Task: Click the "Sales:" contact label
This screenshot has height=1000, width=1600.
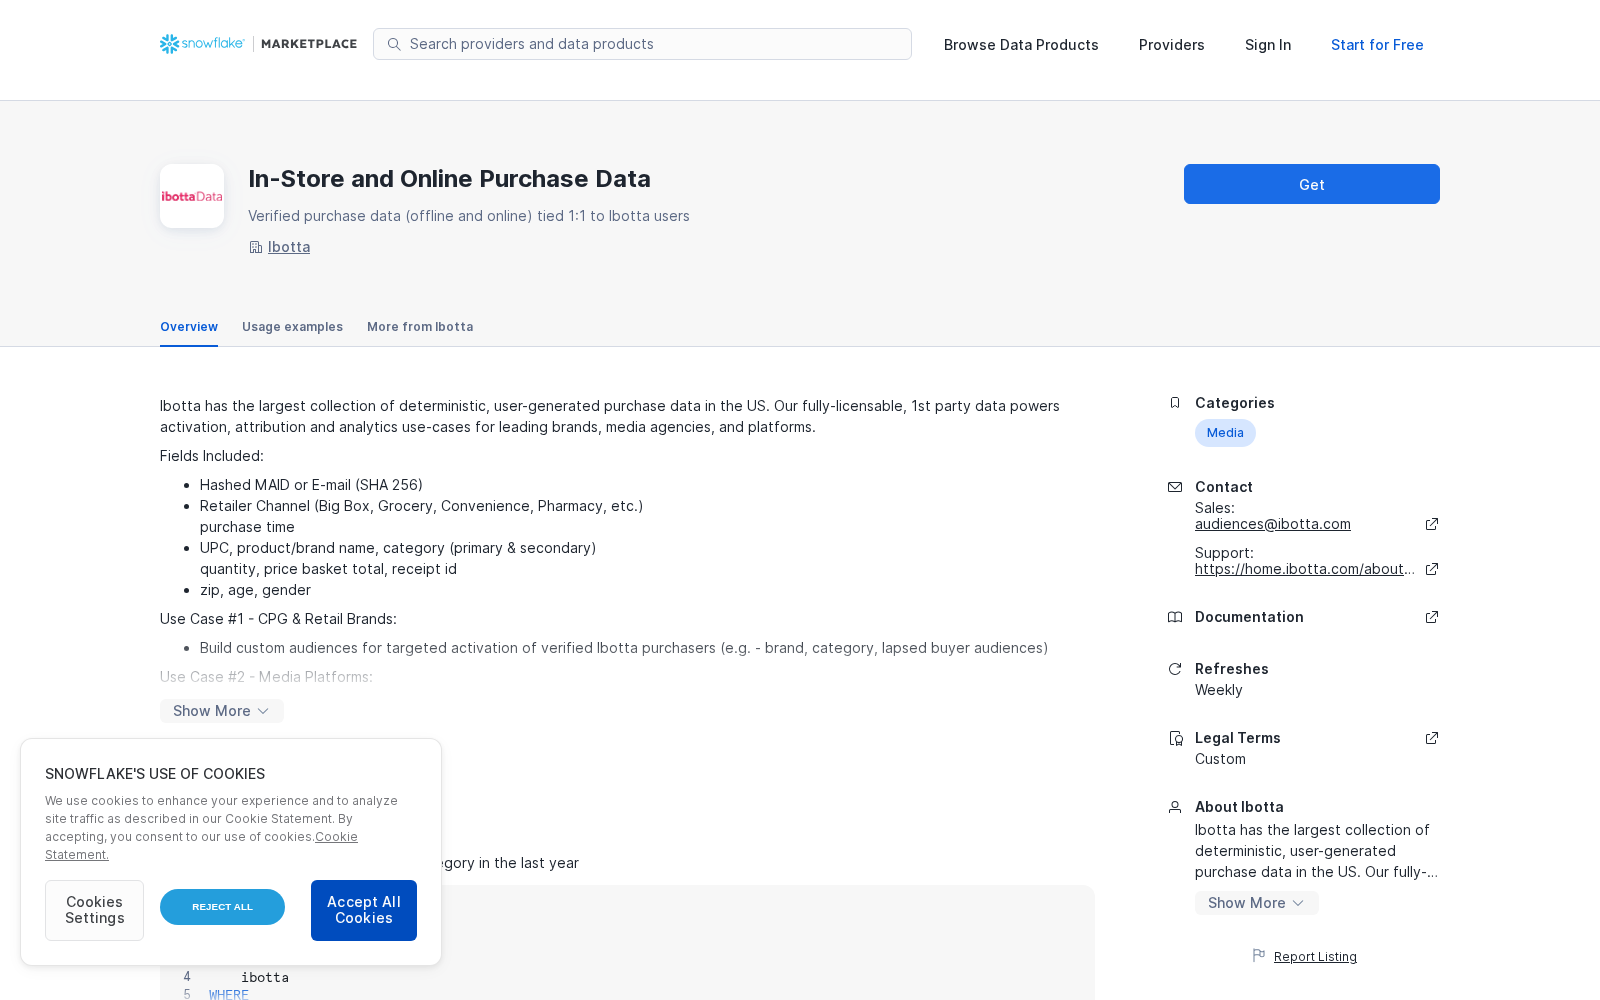Action: coord(1215,508)
